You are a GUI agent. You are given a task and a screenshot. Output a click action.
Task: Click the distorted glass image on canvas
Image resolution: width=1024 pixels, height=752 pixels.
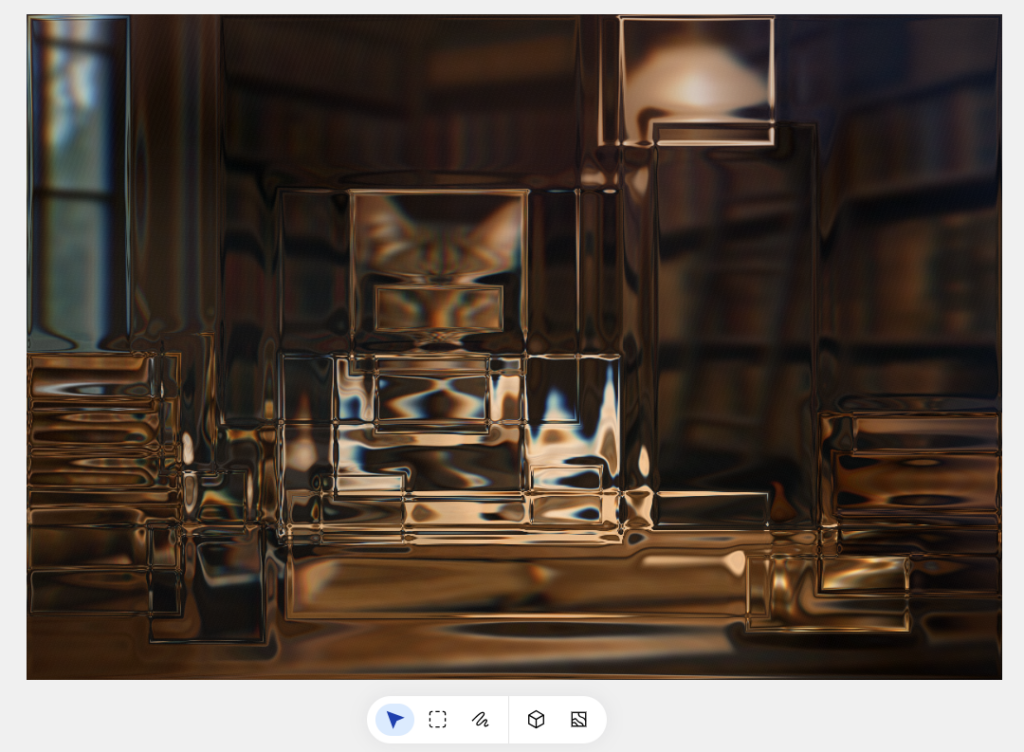click(x=514, y=347)
